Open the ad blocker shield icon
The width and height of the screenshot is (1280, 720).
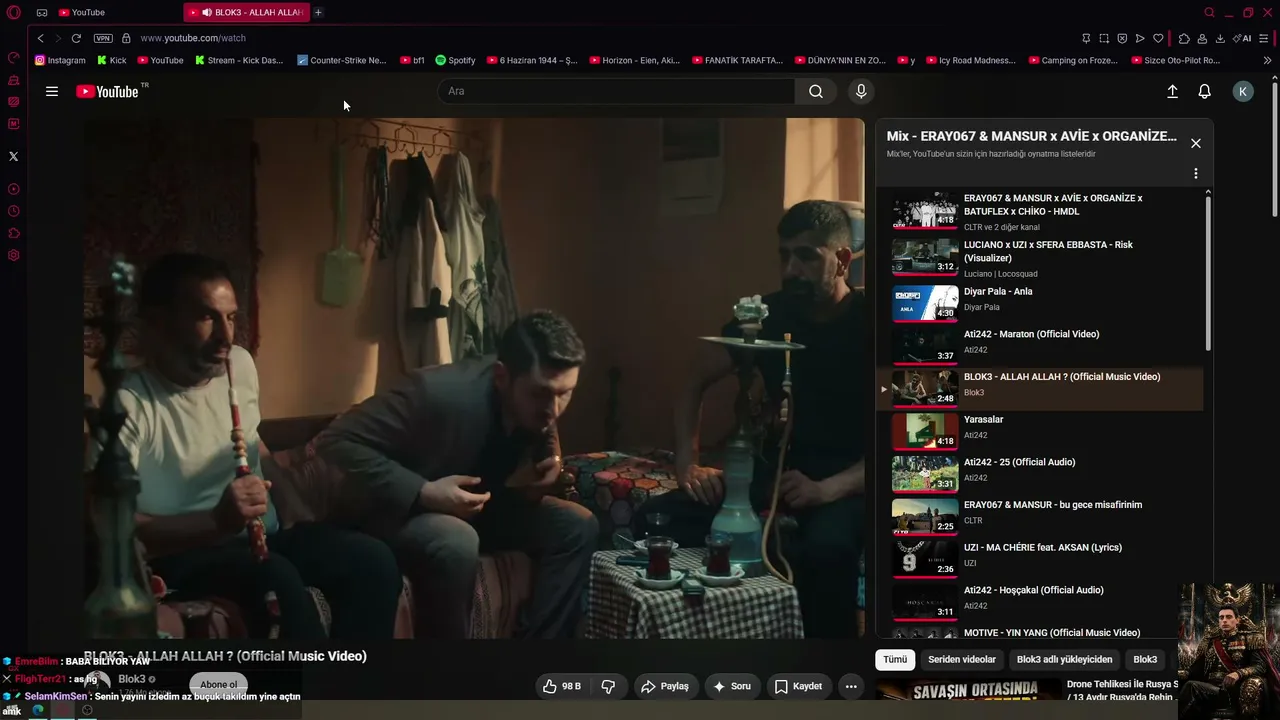pyautogui.click(x=1122, y=38)
